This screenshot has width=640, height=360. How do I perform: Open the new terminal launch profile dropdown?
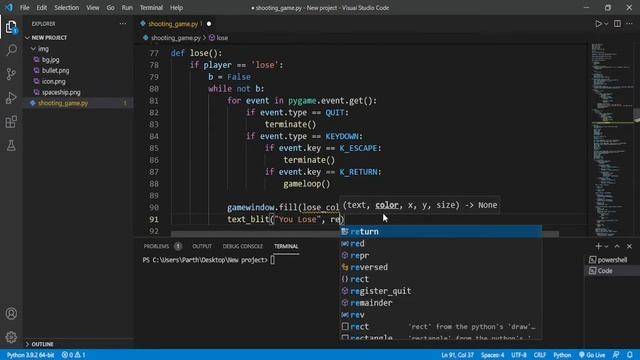pyautogui.click(x=606, y=246)
